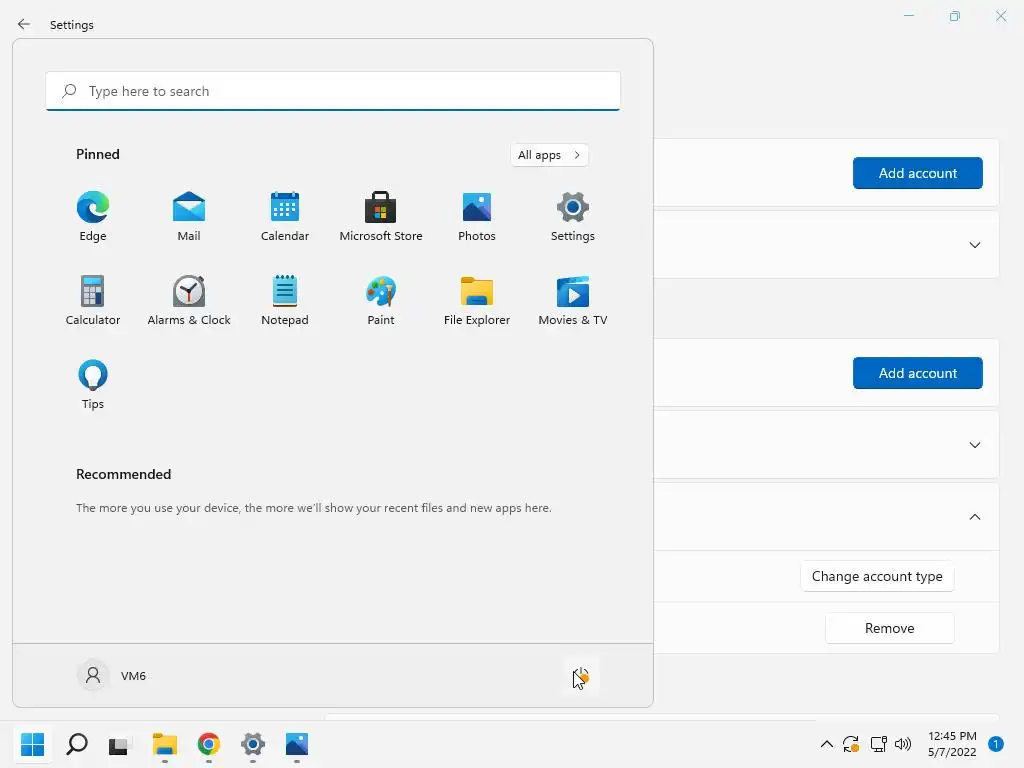Show All apps list
Viewport: 1024px width, 768px height.
pos(549,155)
